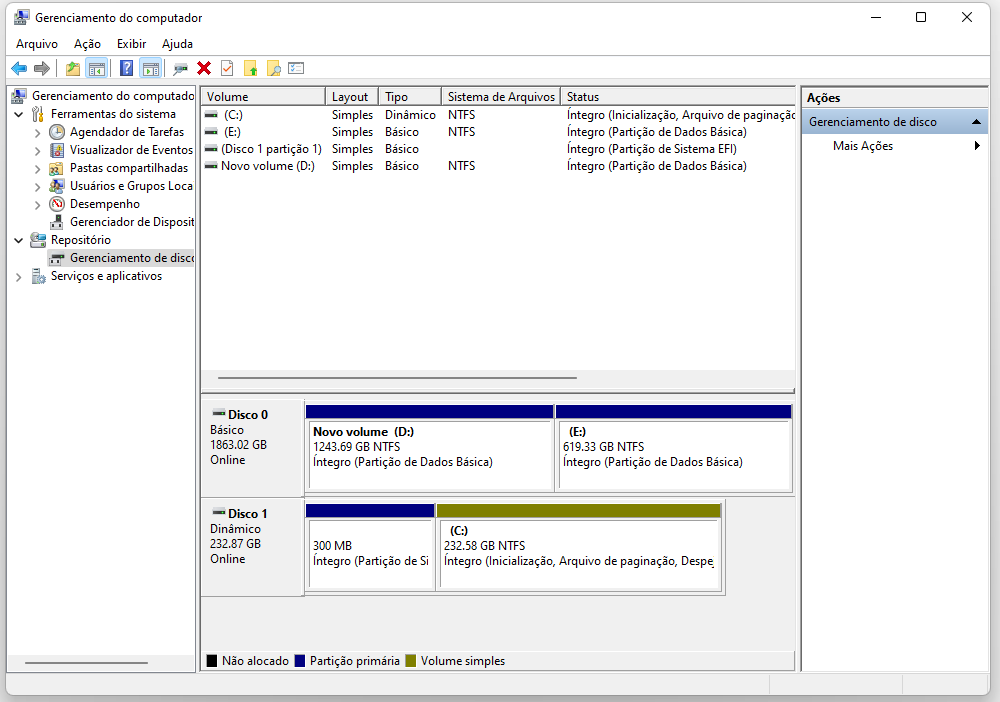The width and height of the screenshot is (1000, 702).
Task: Click the red X delete volume icon
Action: (x=203, y=68)
